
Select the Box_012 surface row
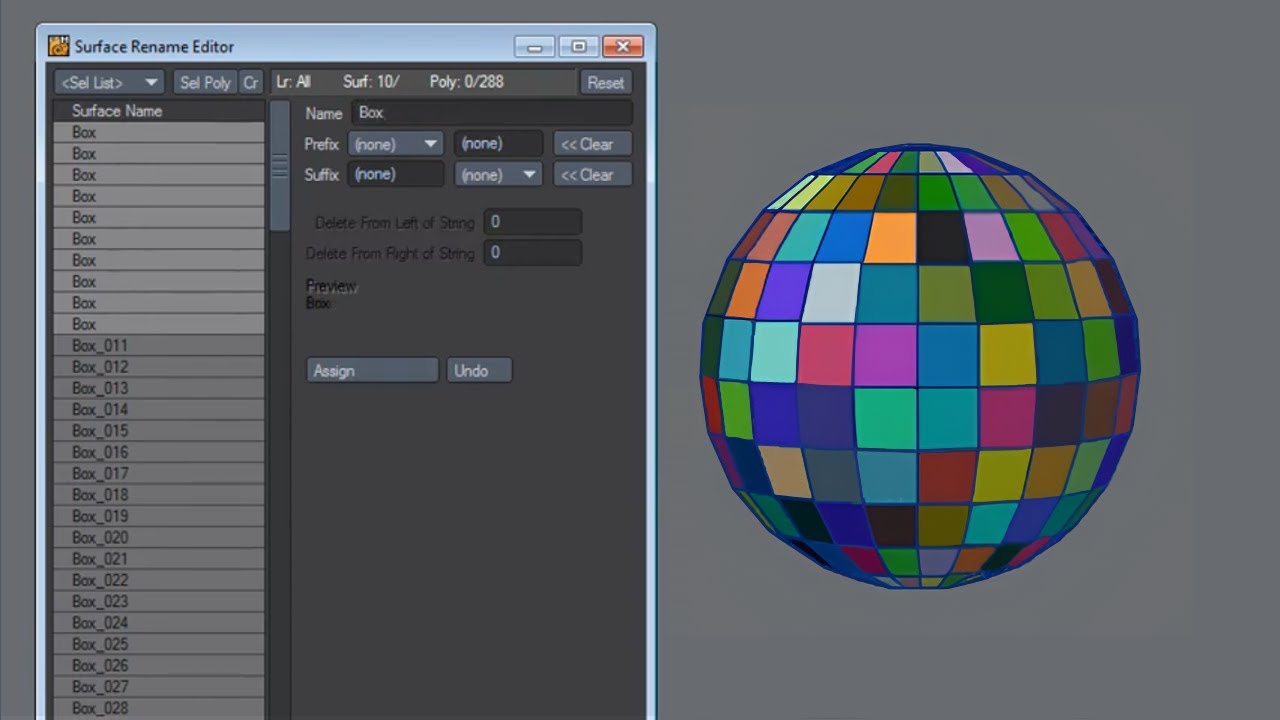pyautogui.click(x=159, y=367)
